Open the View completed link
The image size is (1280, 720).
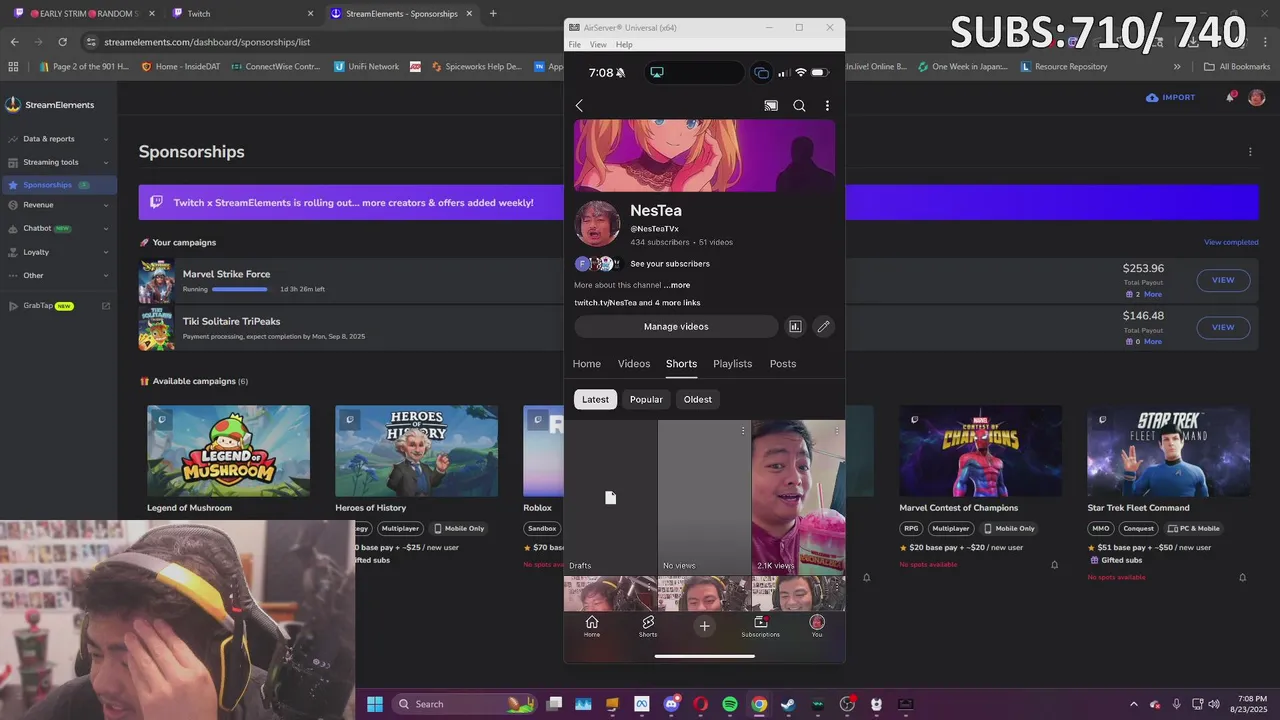point(1231,242)
